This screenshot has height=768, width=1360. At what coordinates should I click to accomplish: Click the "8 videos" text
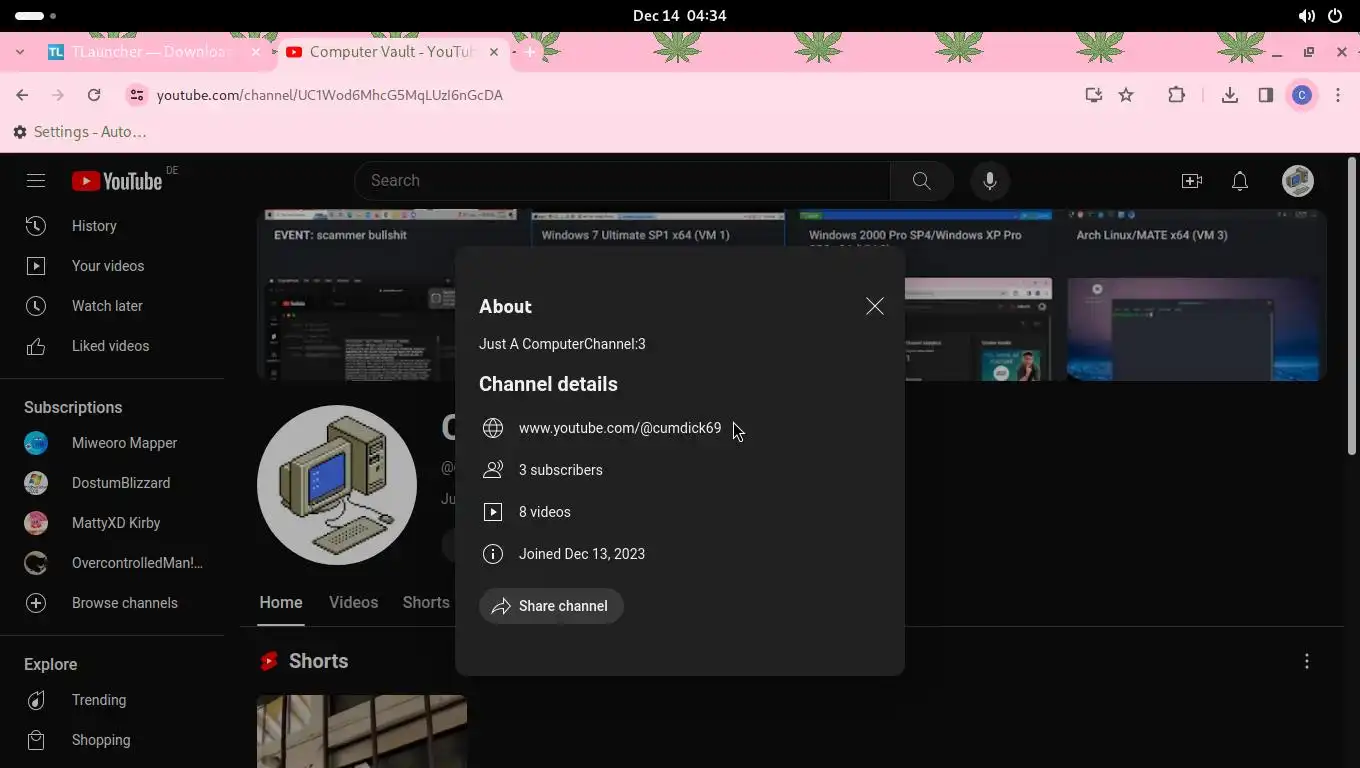545,512
